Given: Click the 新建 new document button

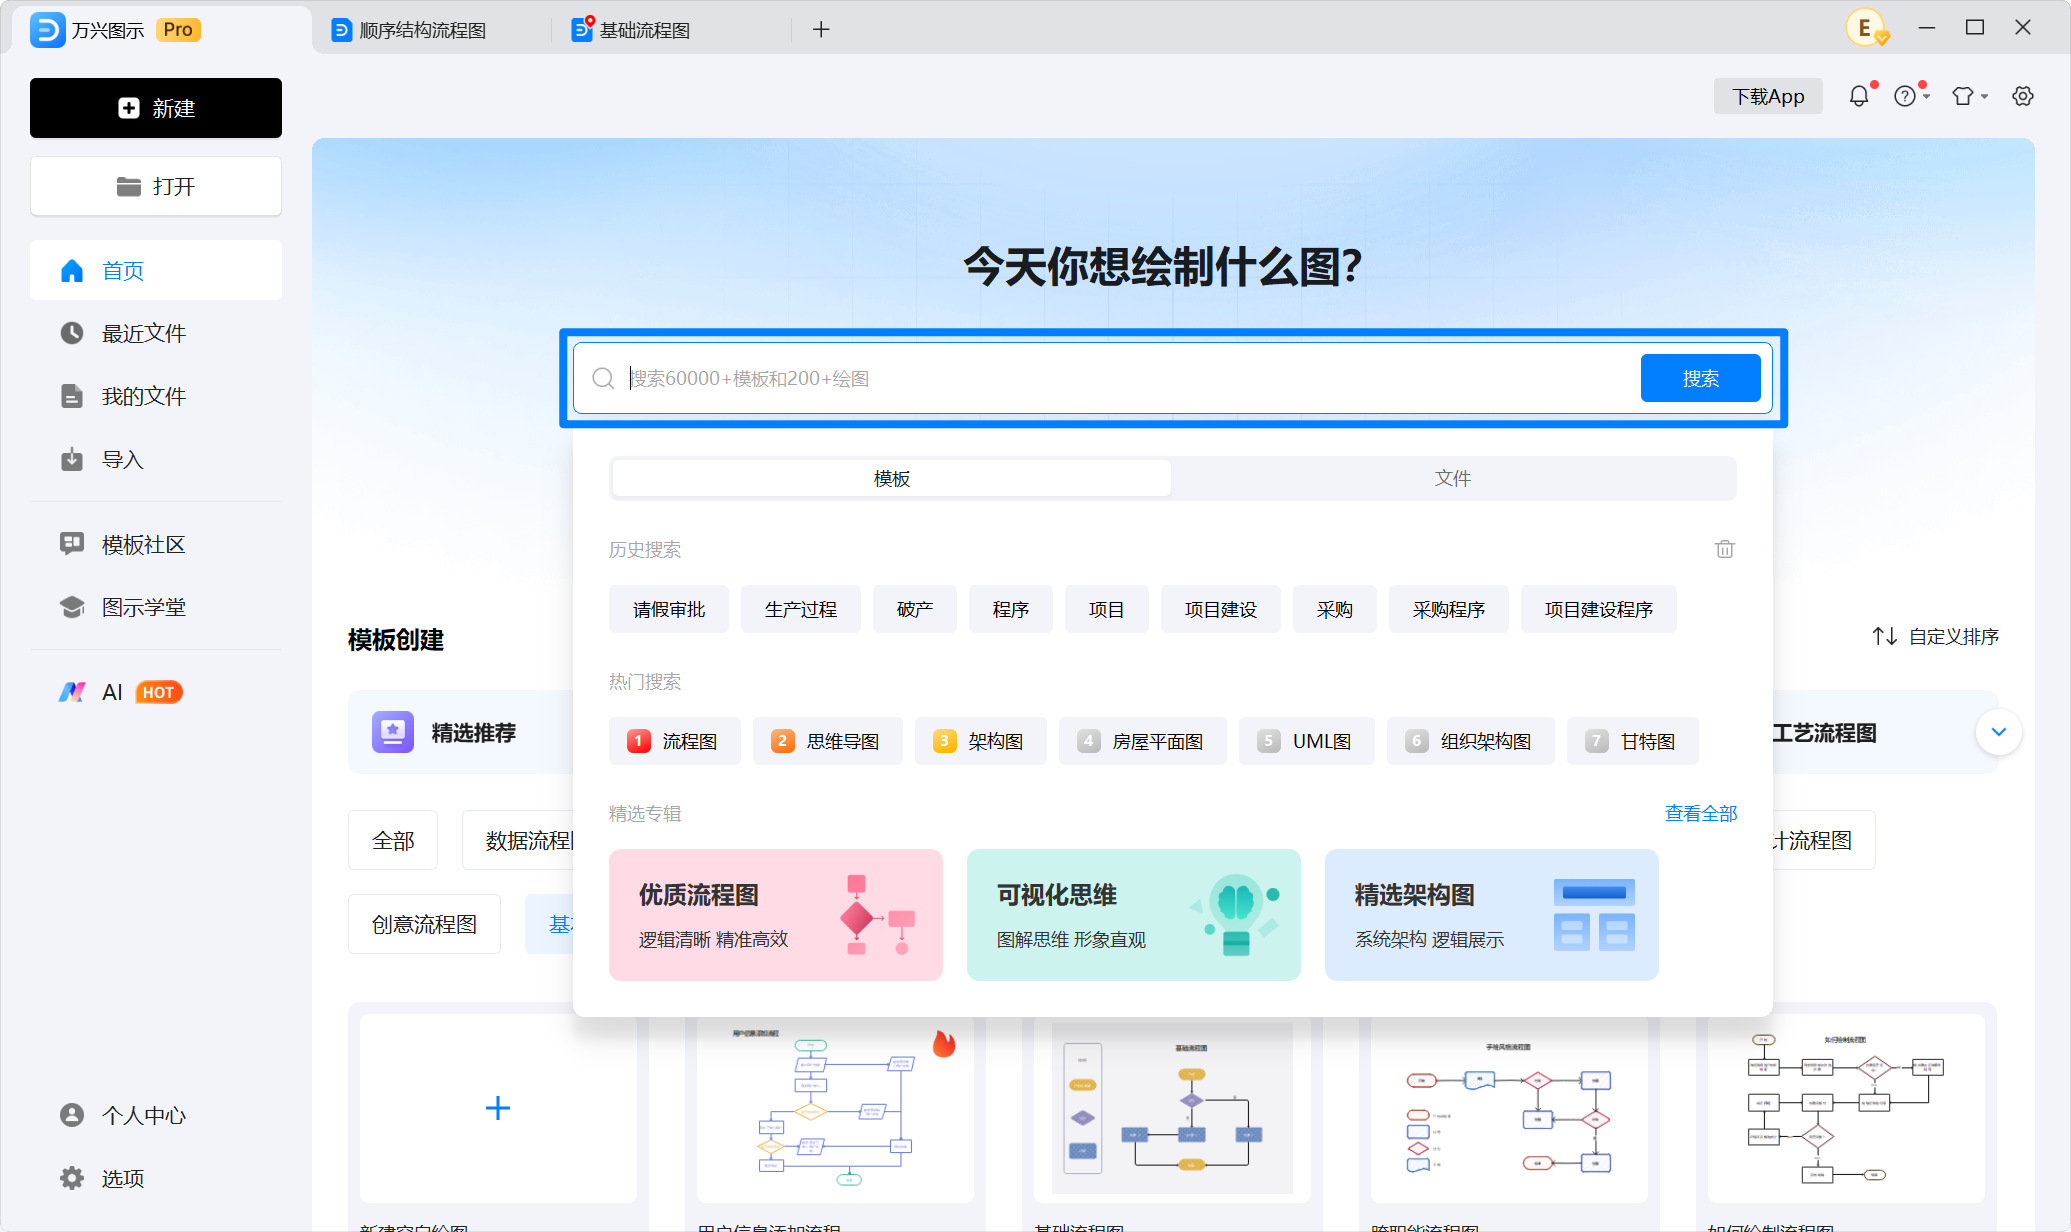Looking at the screenshot, I should (156, 108).
